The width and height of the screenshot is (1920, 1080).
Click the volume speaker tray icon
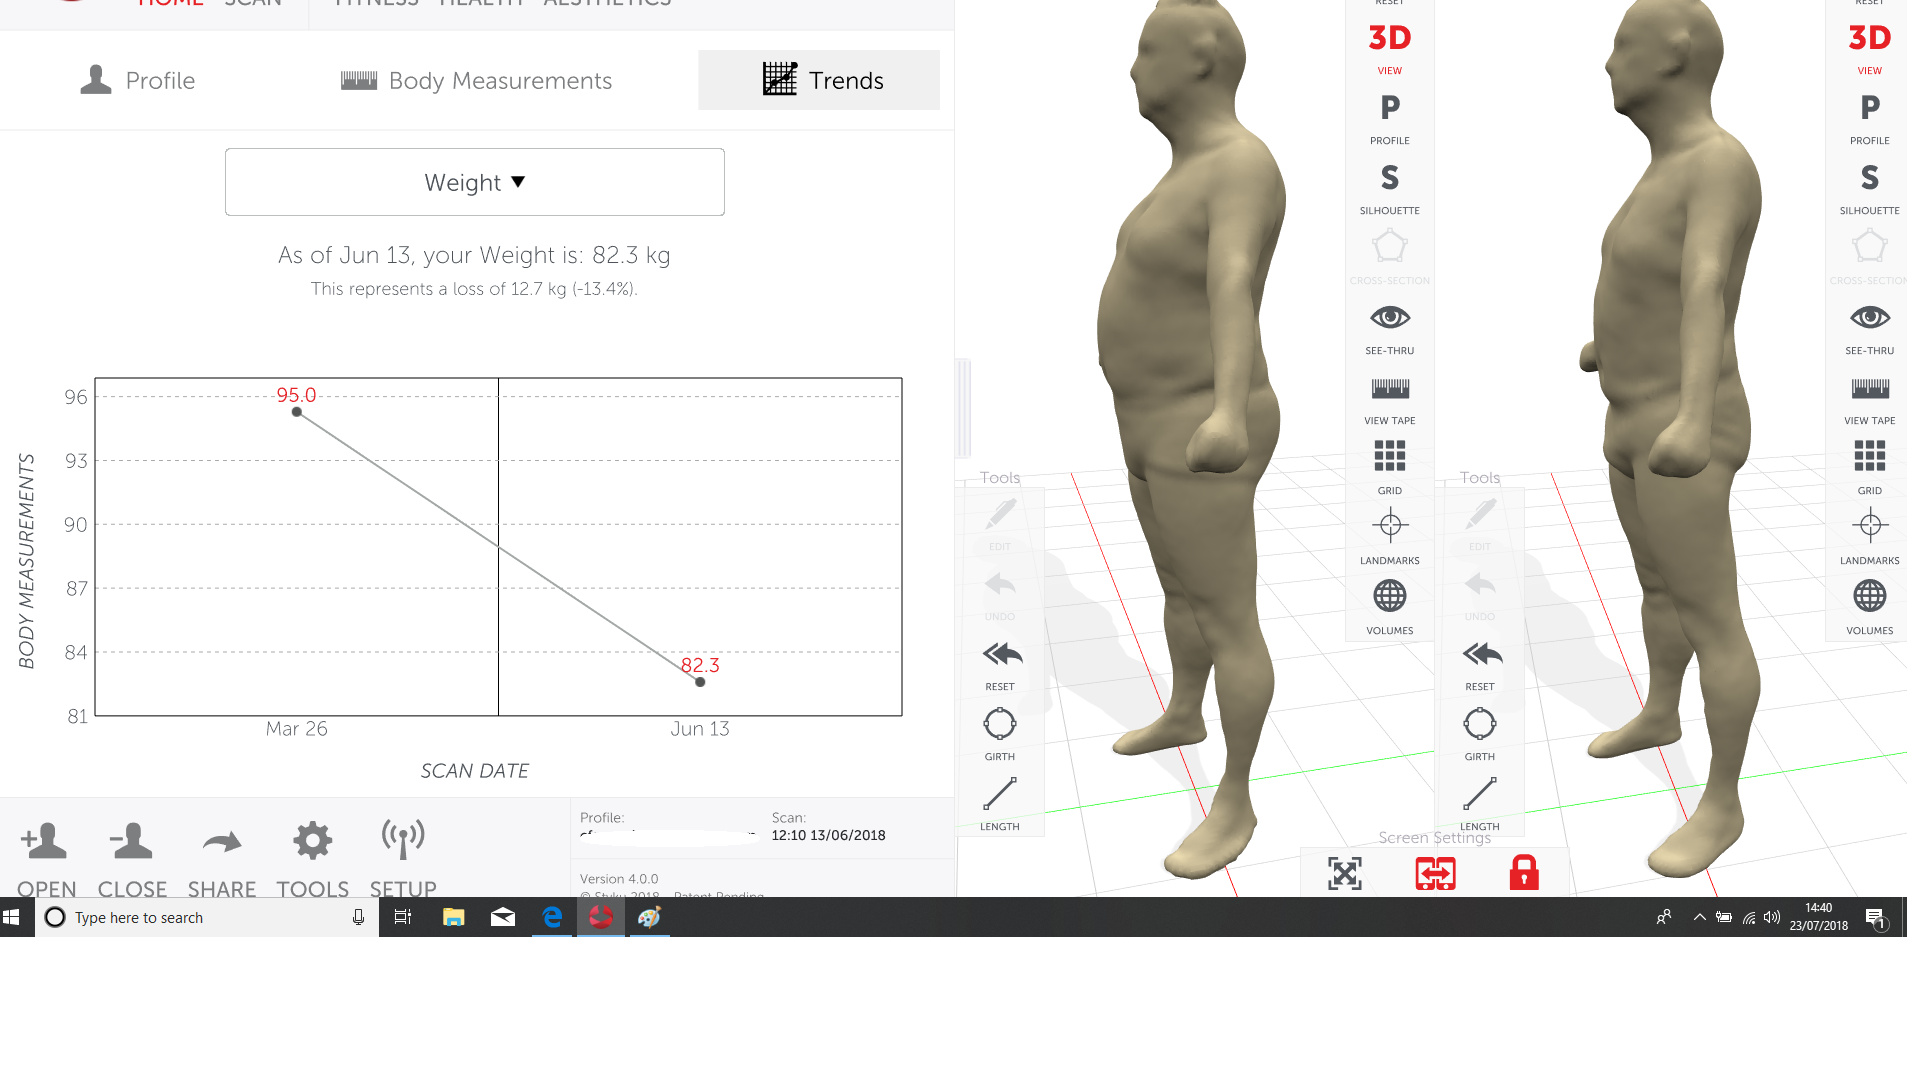1772,917
